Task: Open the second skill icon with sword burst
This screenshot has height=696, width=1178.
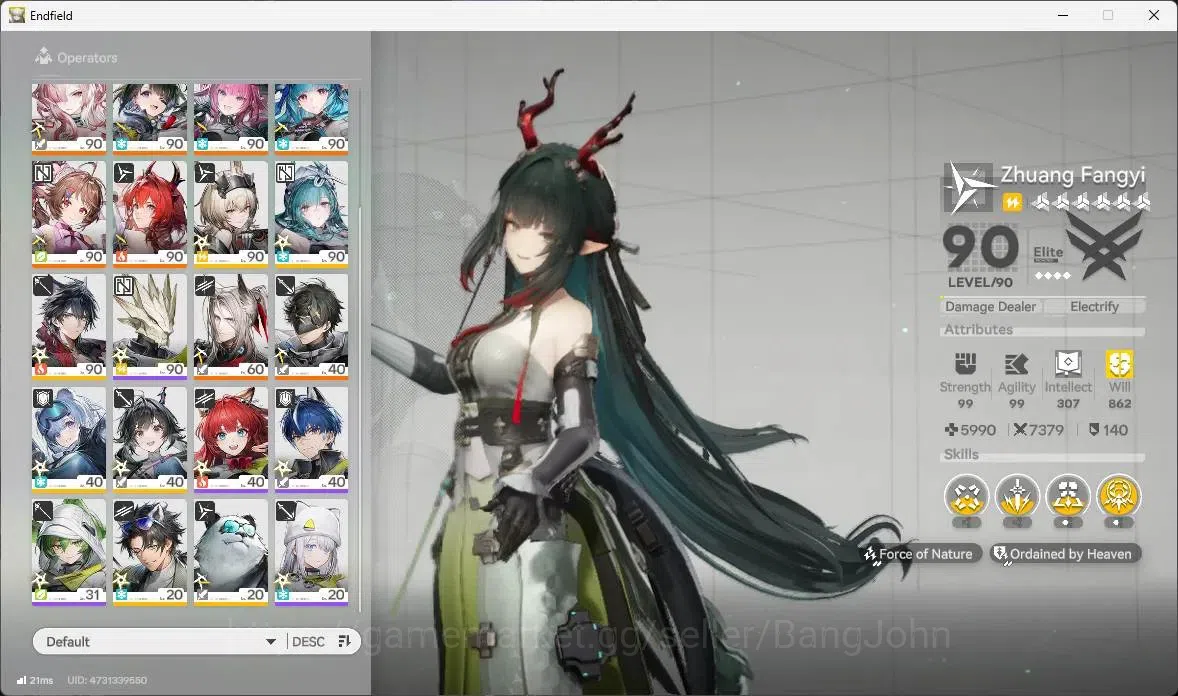Action: [1017, 496]
